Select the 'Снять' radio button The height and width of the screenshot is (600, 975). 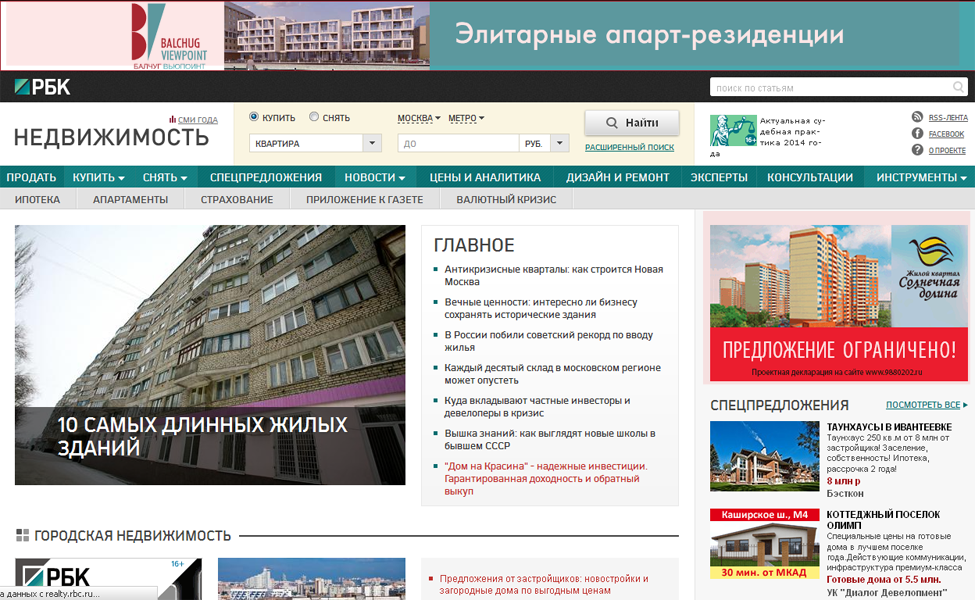click(x=314, y=117)
